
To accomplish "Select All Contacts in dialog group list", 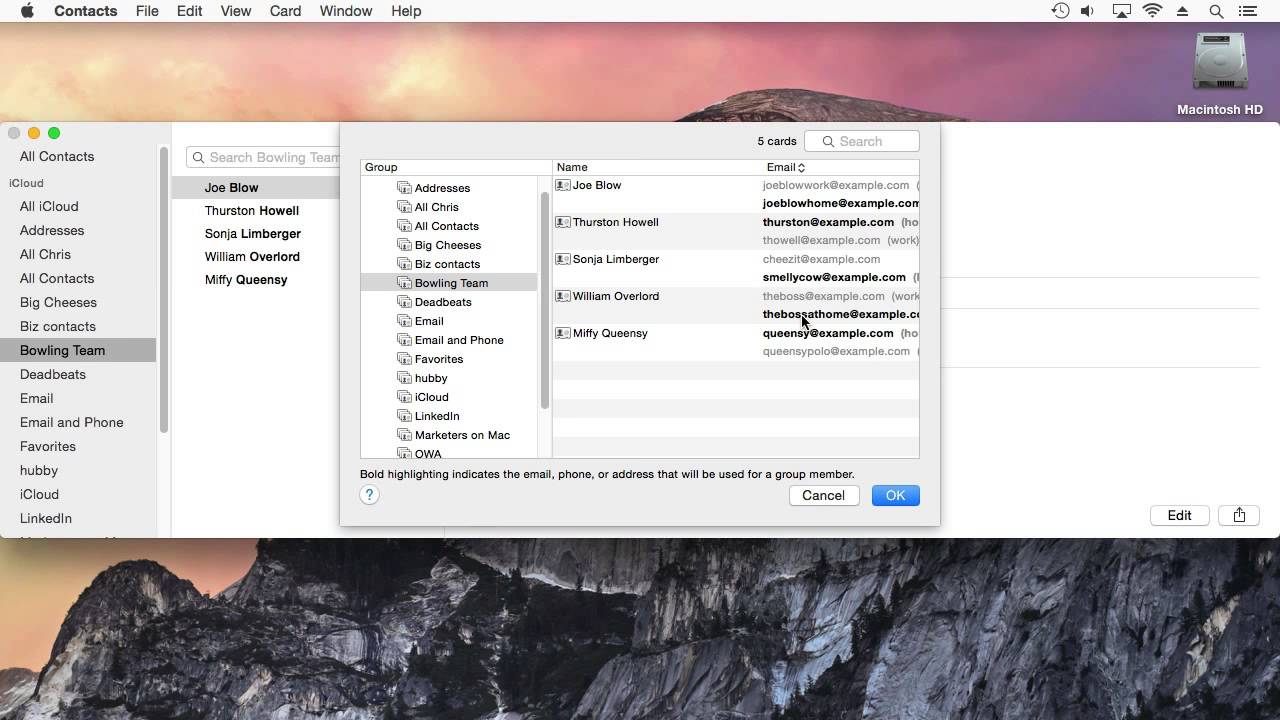I will [449, 226].
